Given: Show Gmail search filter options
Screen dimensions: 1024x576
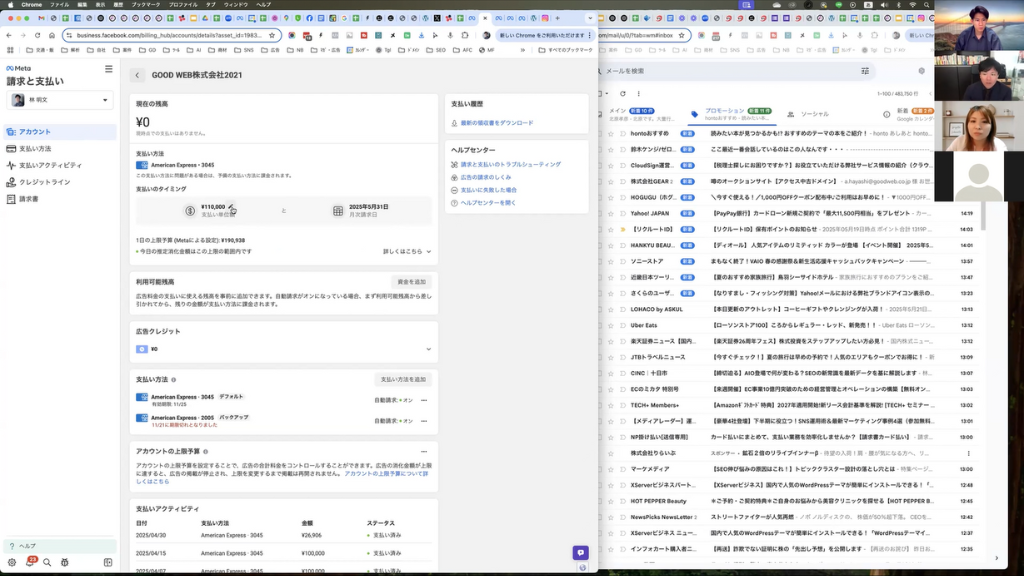Looking at the screenshot, I should coord(865,71).
